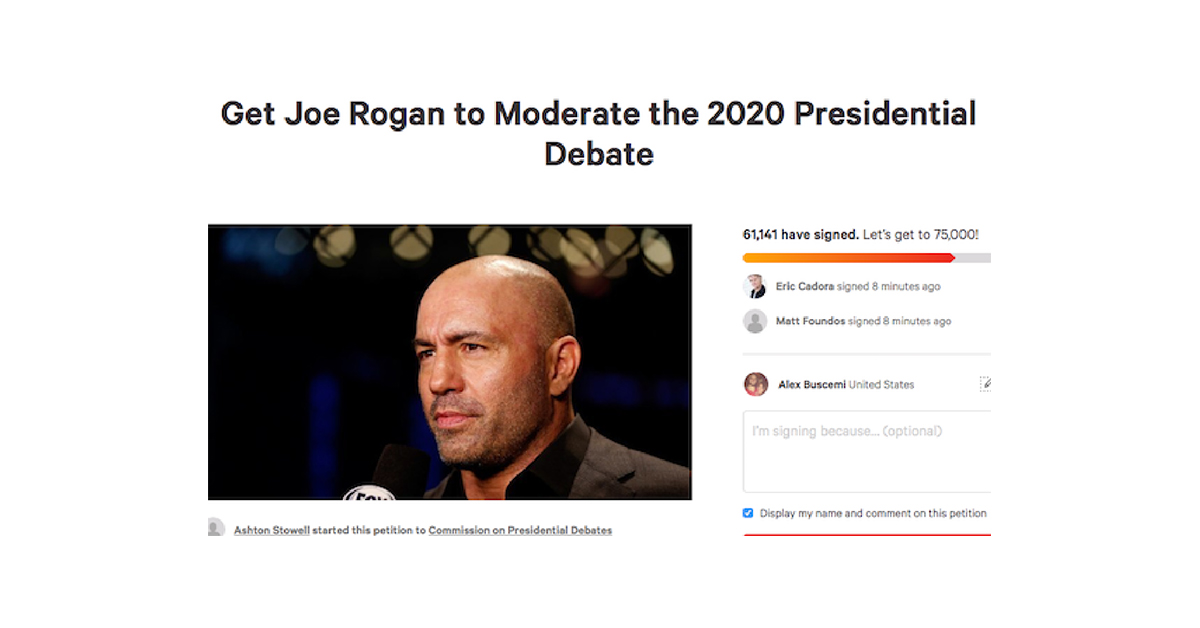This screenshot has height=628, width=1200.
Task: Click the petition title heading
Action: 598,133
